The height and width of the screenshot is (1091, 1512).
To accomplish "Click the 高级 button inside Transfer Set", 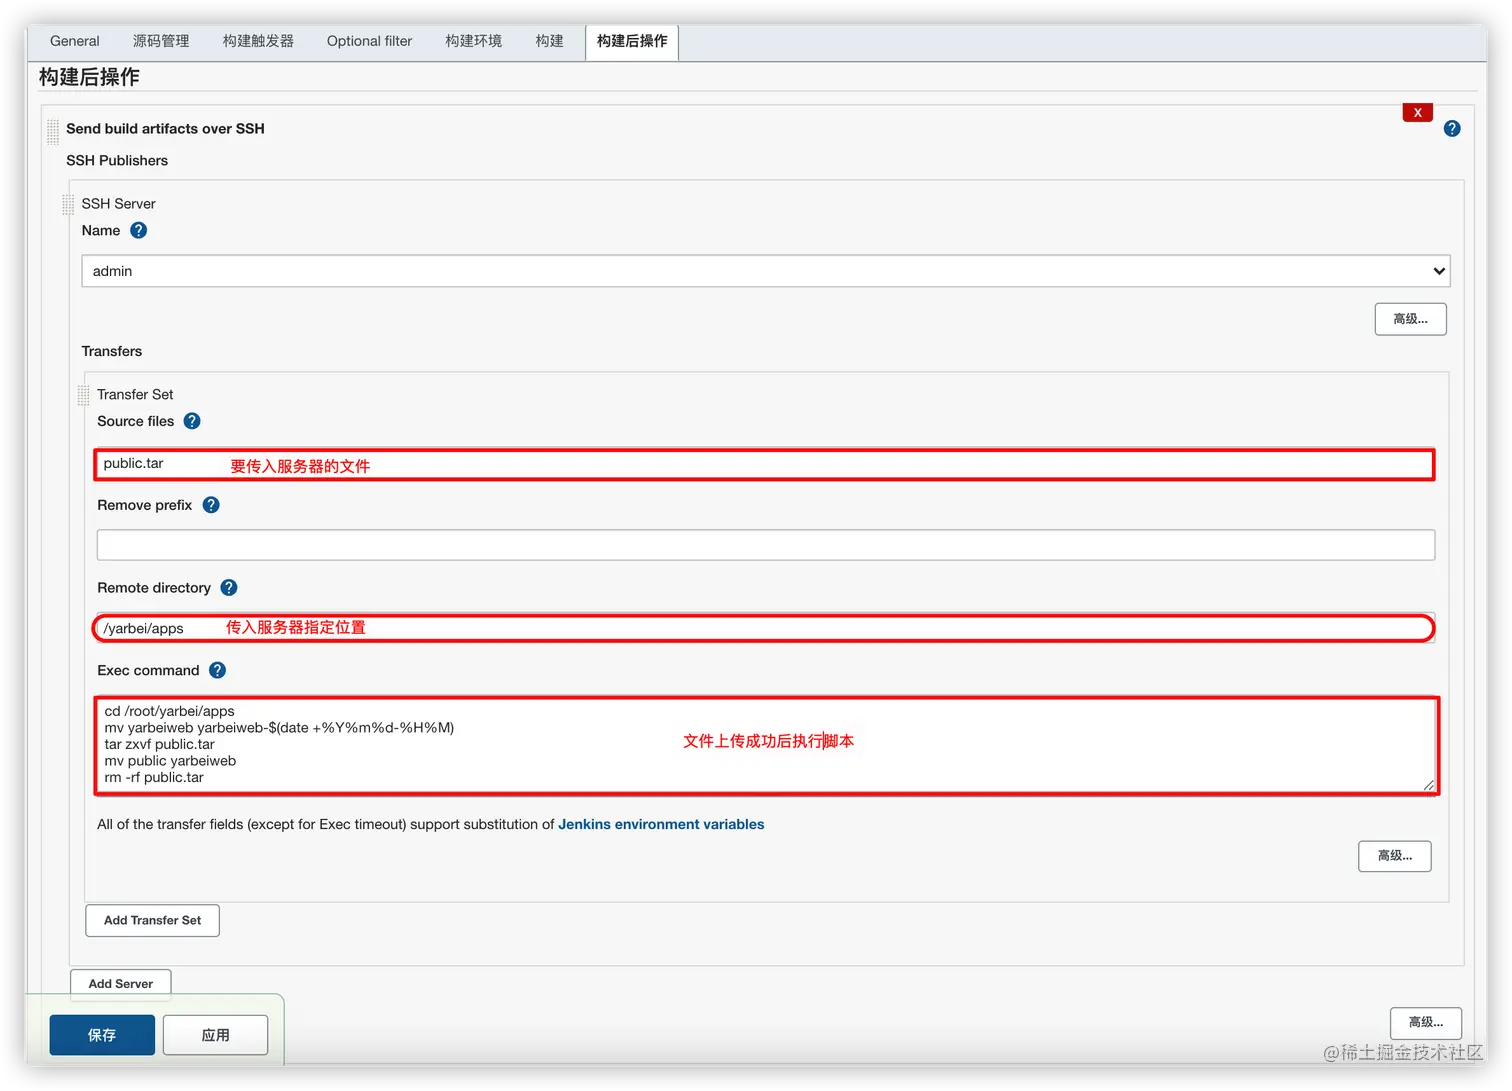I will point(1394,856).
